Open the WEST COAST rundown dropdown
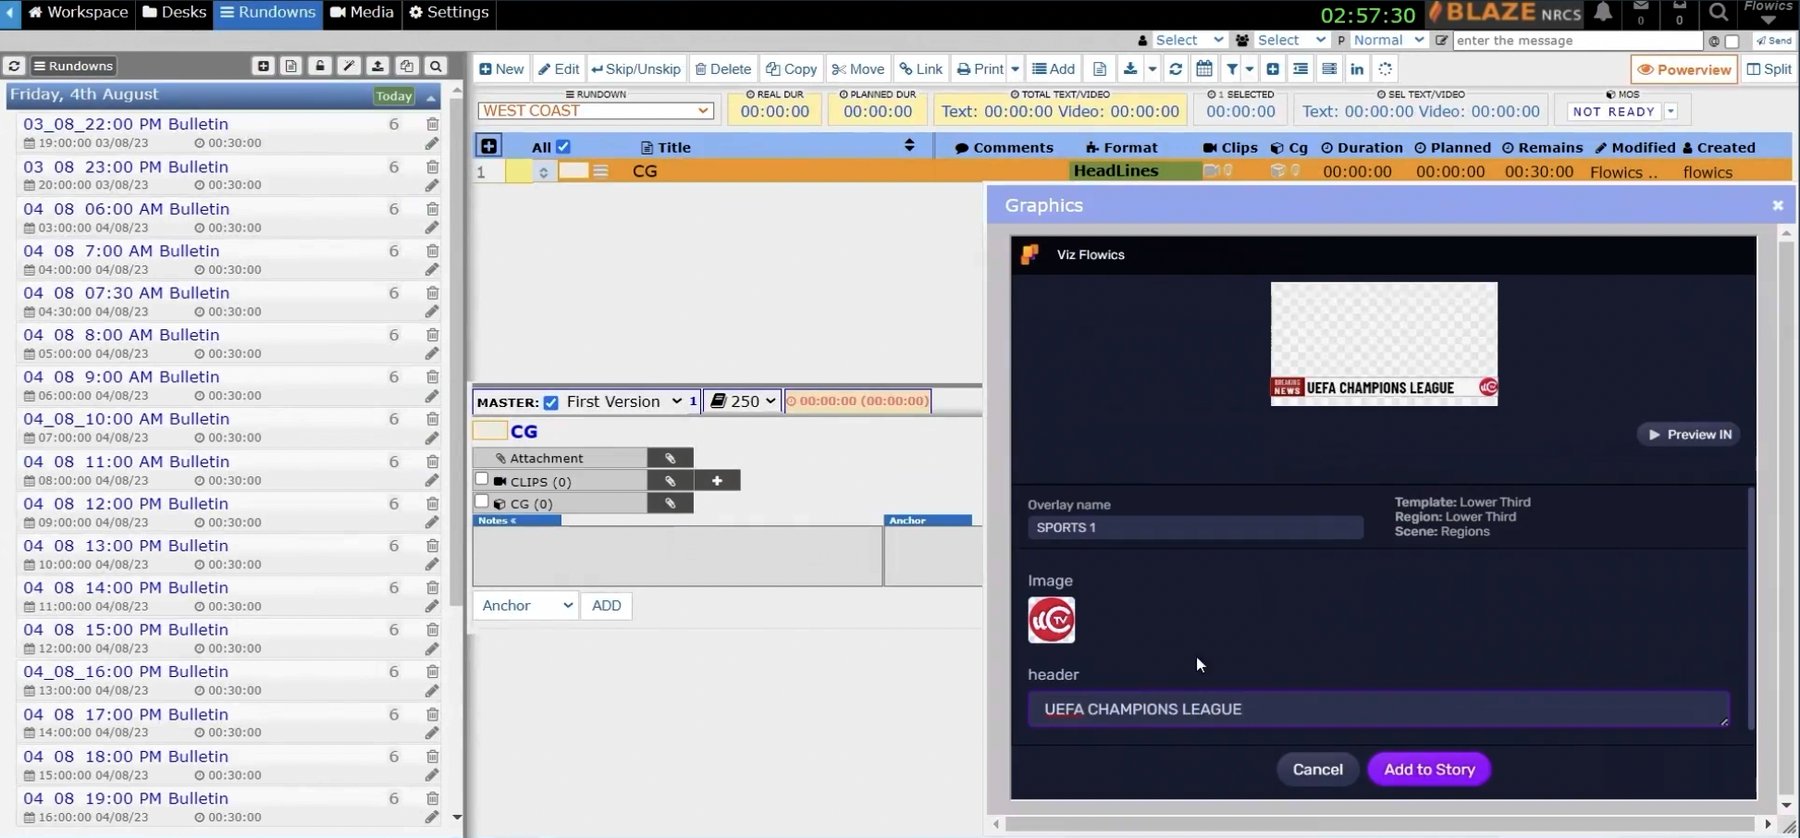 click(x=596, y=111)
